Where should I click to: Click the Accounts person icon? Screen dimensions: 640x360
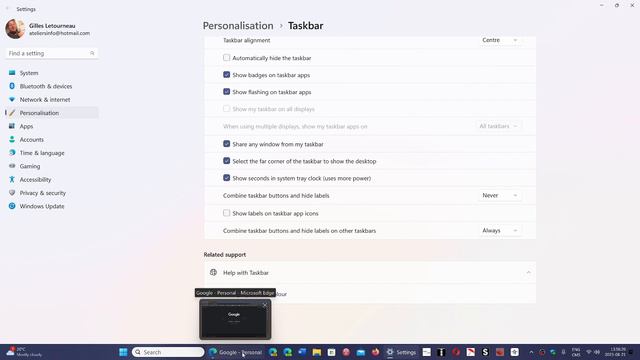point(12,140)
